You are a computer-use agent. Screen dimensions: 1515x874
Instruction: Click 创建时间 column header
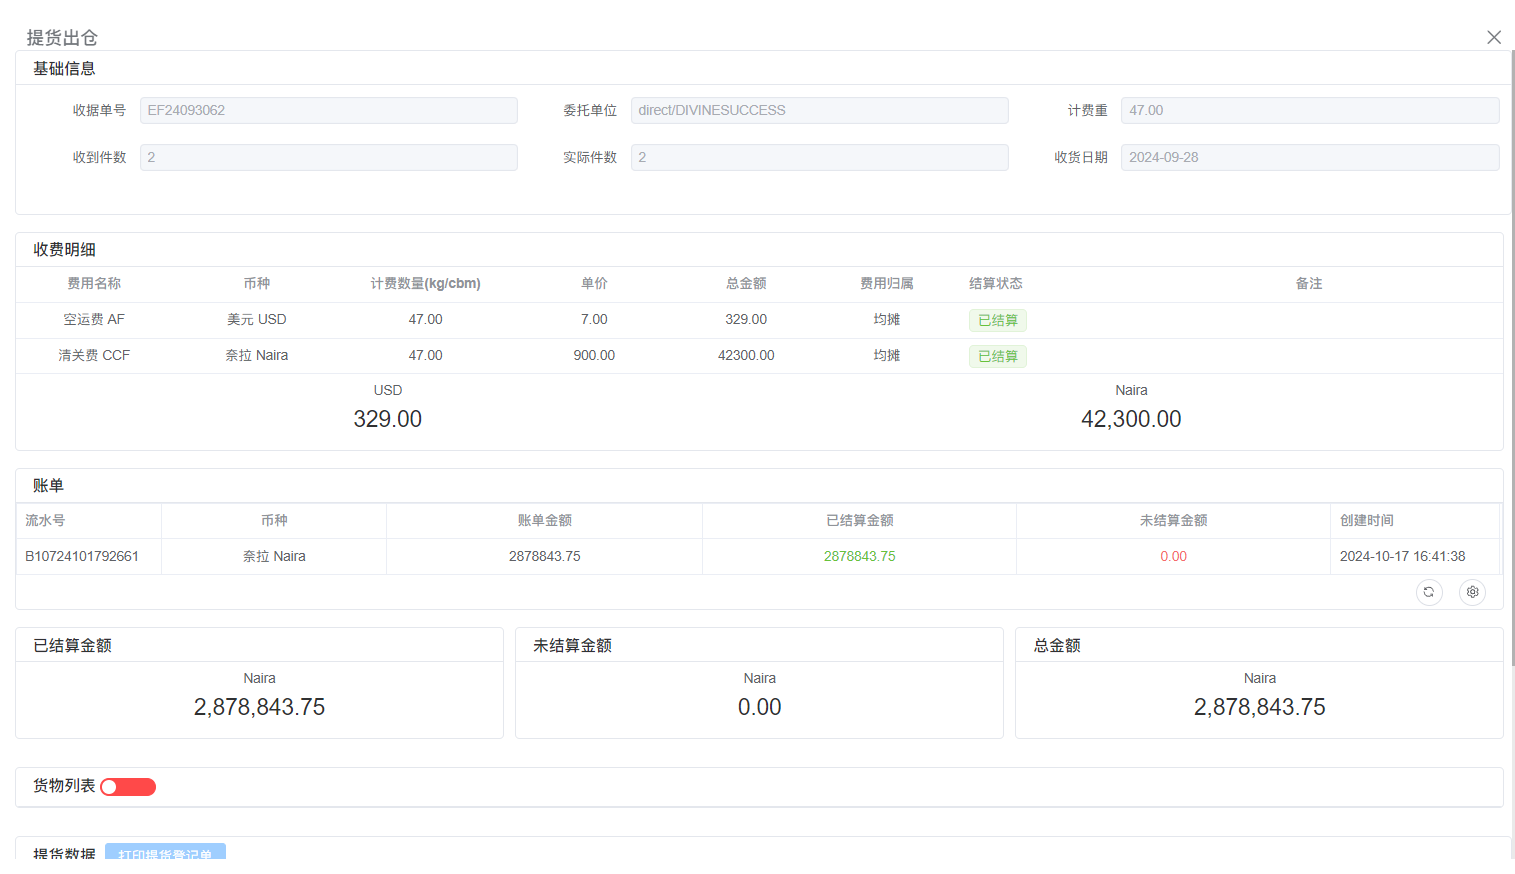pyautogui.click(x=1367, y=520)
